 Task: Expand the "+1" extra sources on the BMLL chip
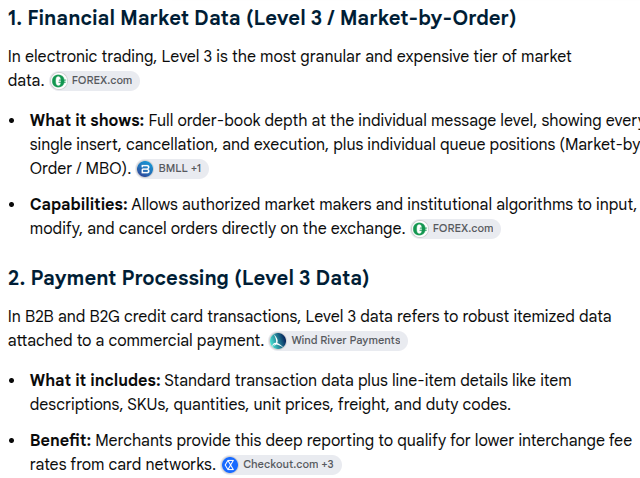point(196,169)
